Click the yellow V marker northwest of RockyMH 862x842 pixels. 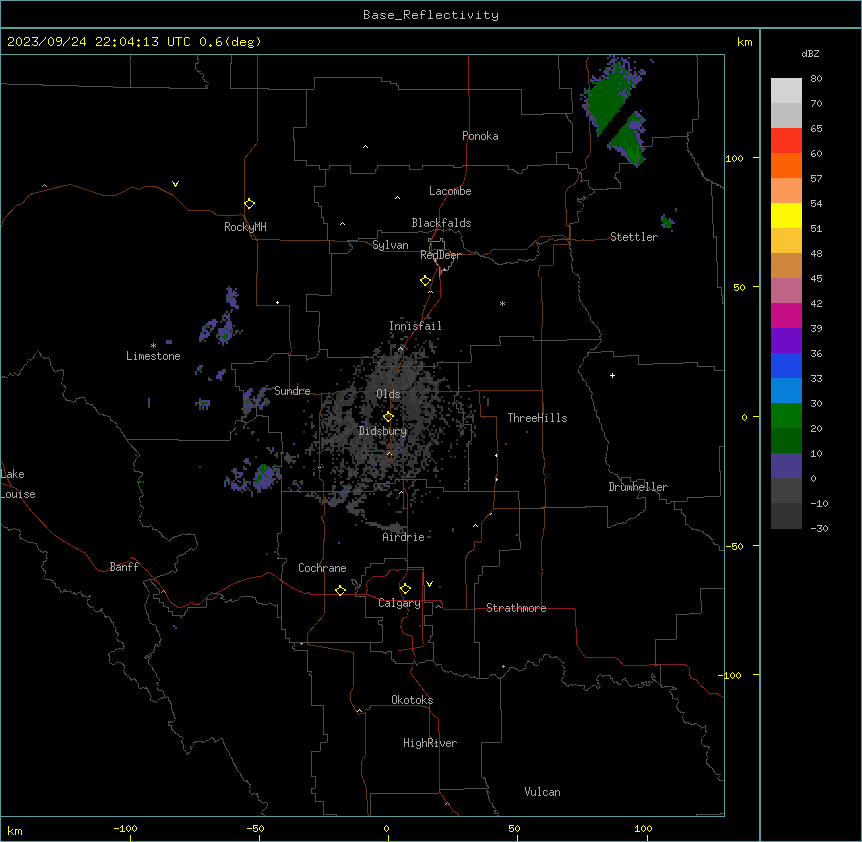[175, 184]
